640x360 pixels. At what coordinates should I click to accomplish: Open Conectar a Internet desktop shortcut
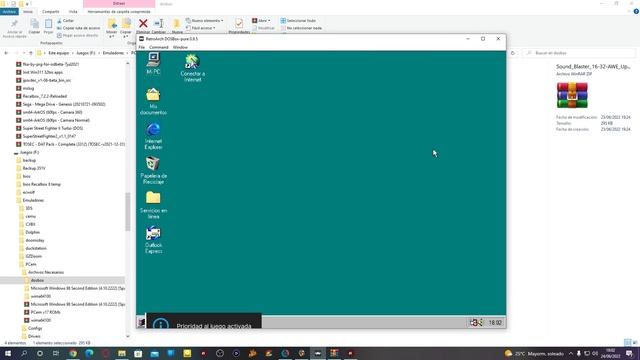(192, 68)
